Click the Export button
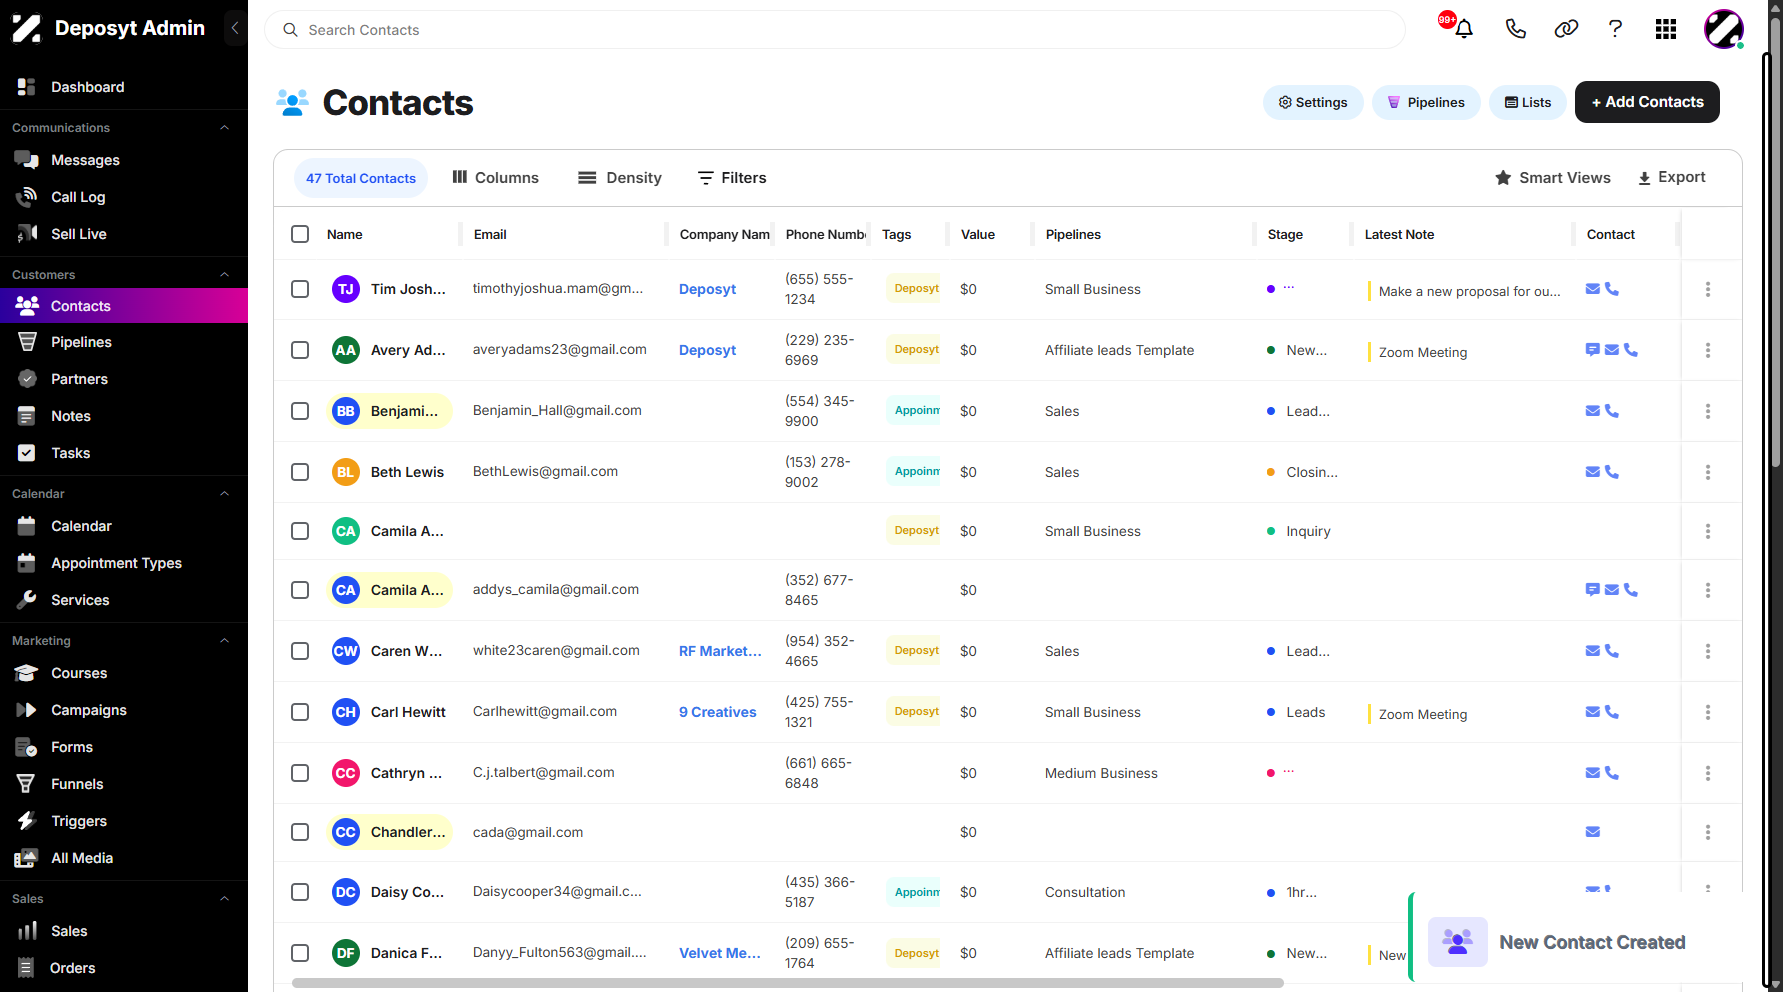Screen dimensions: 1783x992 click(1672, 177)
